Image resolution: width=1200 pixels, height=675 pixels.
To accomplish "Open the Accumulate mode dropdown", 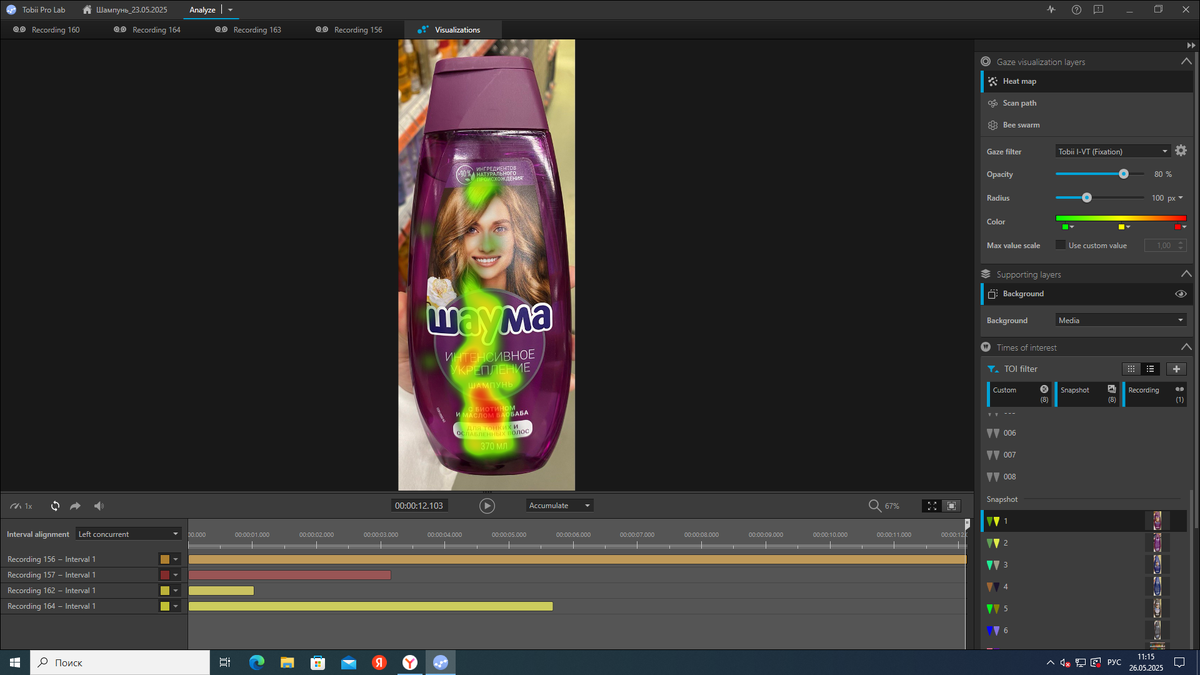I will click(x=560, y=506).
